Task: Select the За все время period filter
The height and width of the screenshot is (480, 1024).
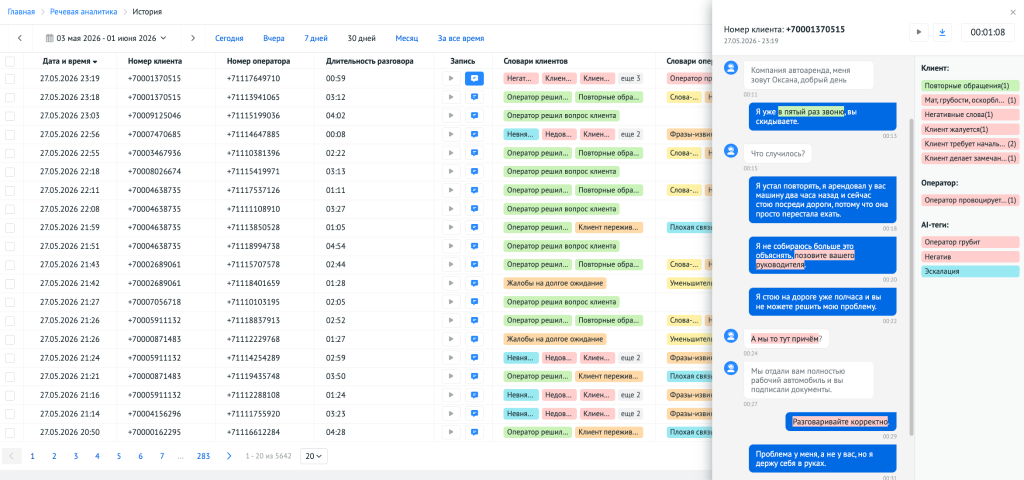Action: tap(461, 39)
